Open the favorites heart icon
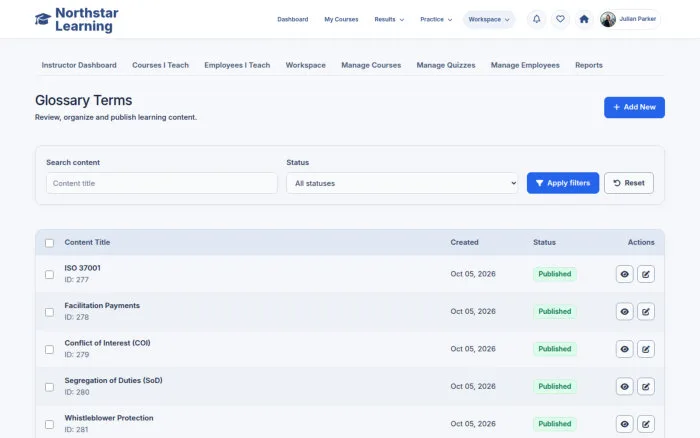The image size is (700, 438). (x=560, y=19)
